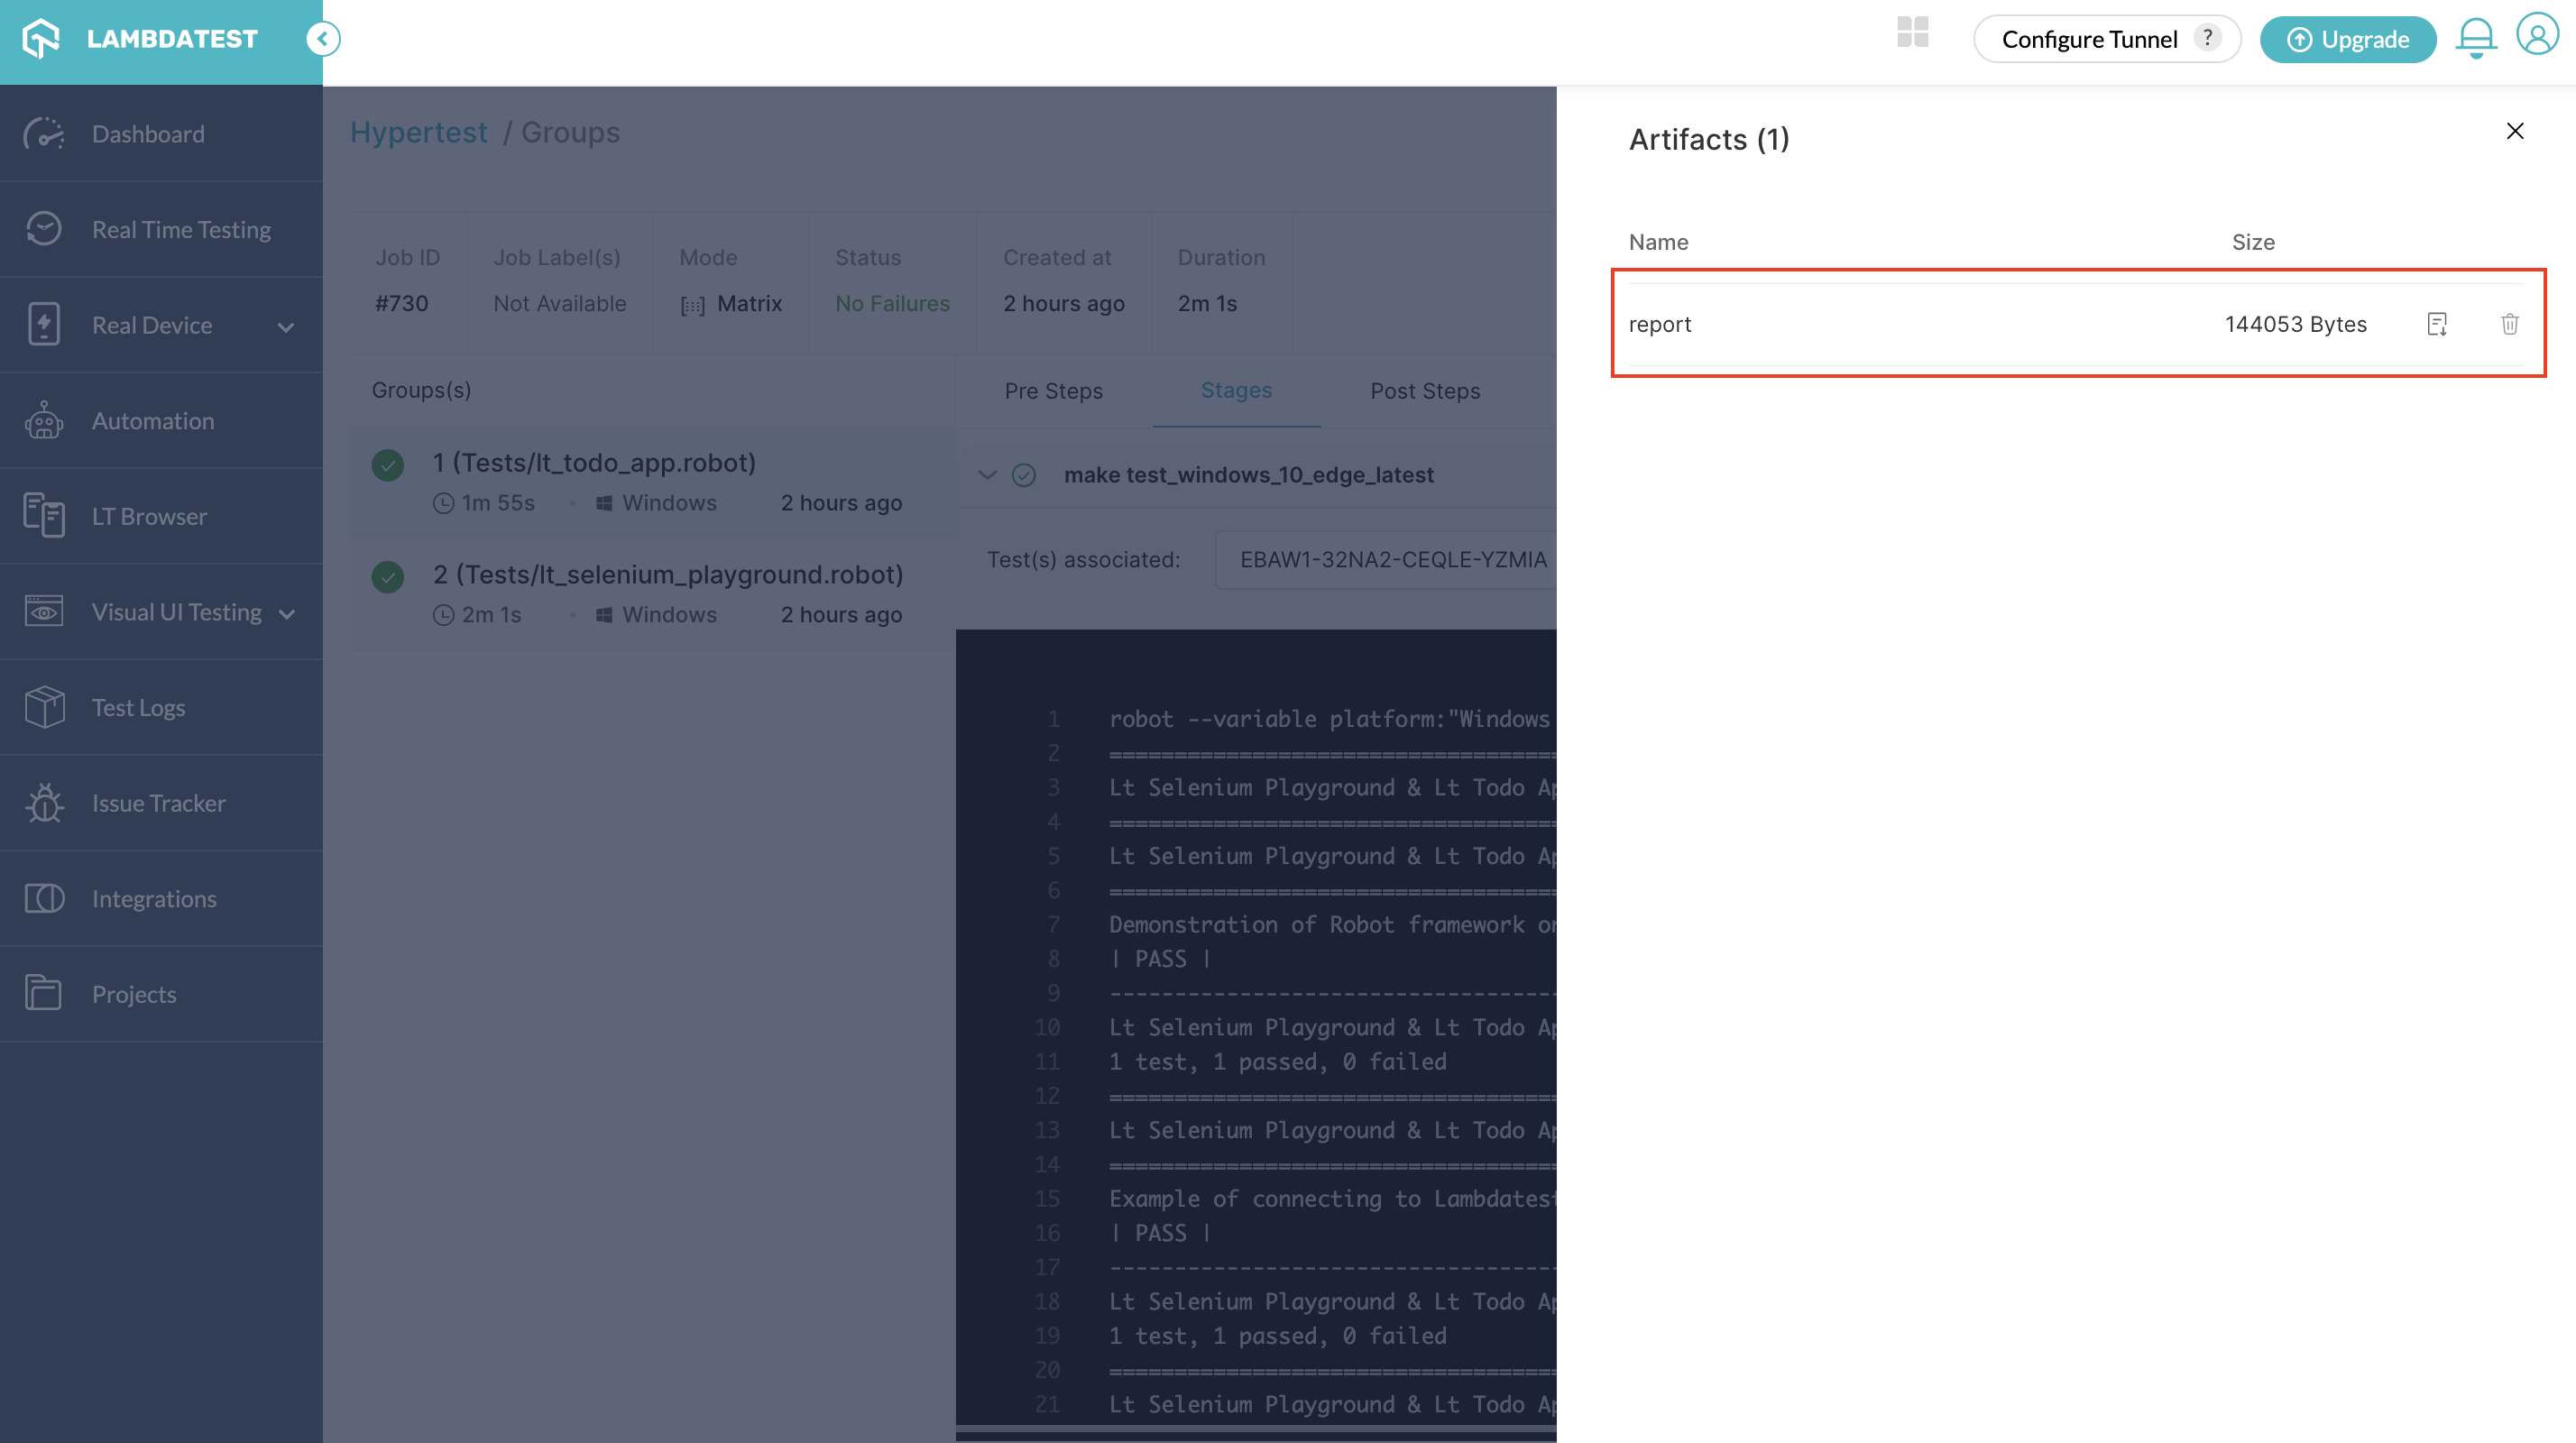Close the Artifacts panel
2576x1443 pixels.
[x=2514, y=131]
